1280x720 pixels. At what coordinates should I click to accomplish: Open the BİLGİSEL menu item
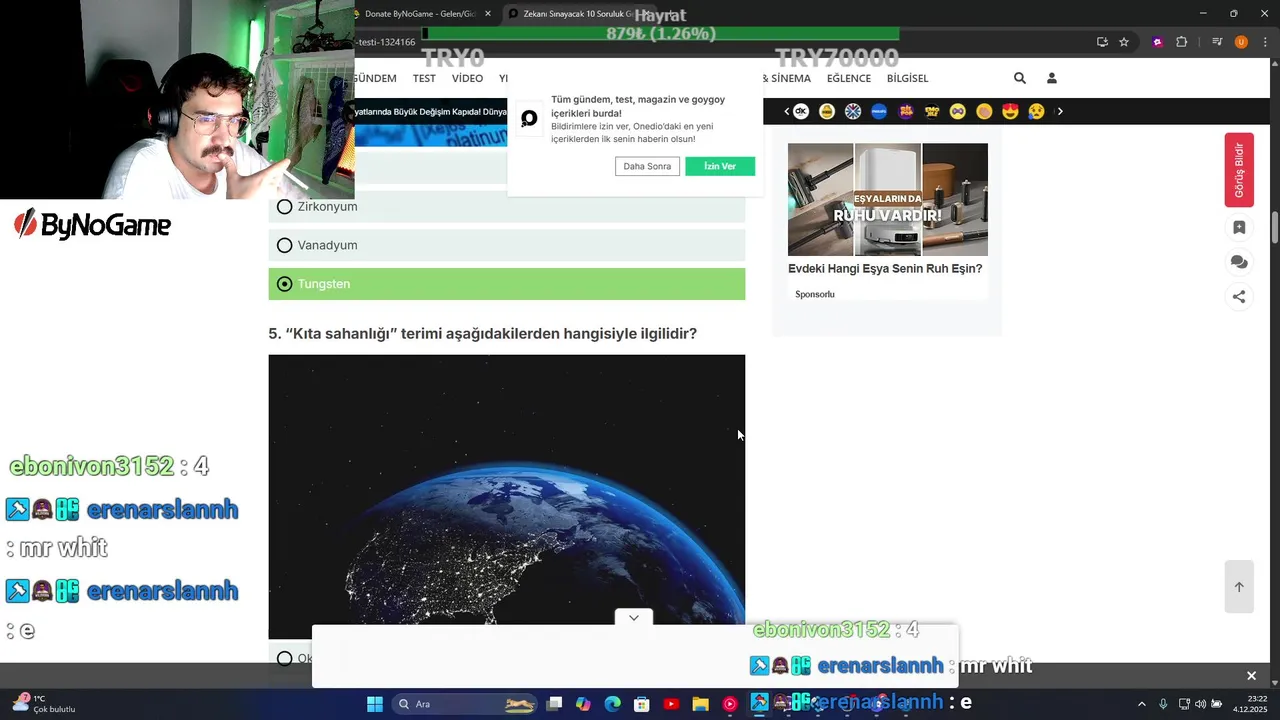point(907,78)
